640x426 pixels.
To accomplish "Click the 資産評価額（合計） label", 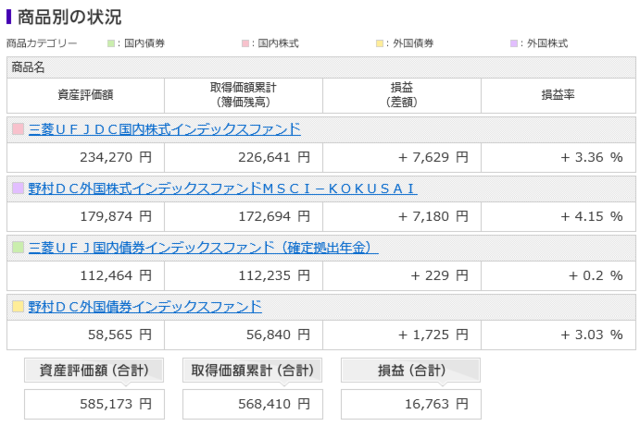I will [94, 371].
